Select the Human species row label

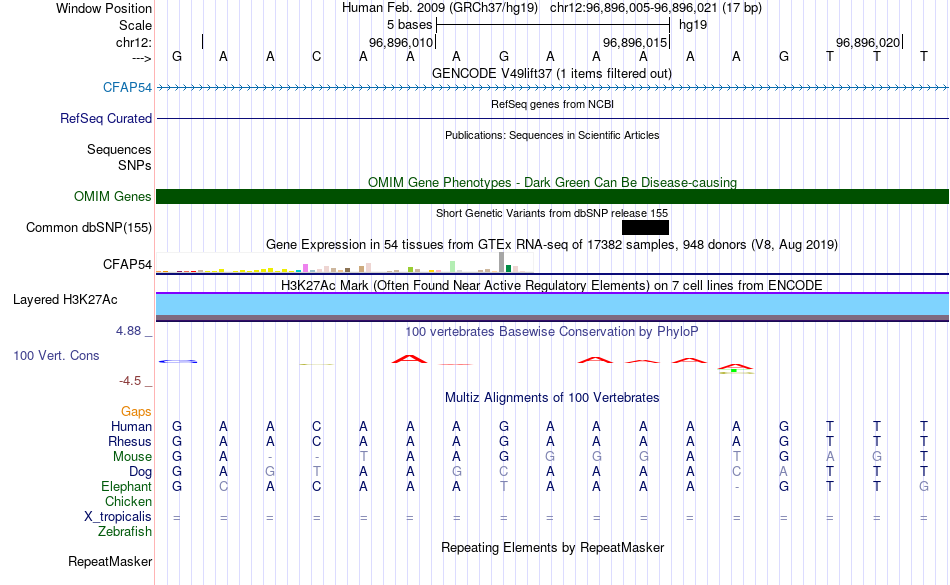[x=131, y=426]
